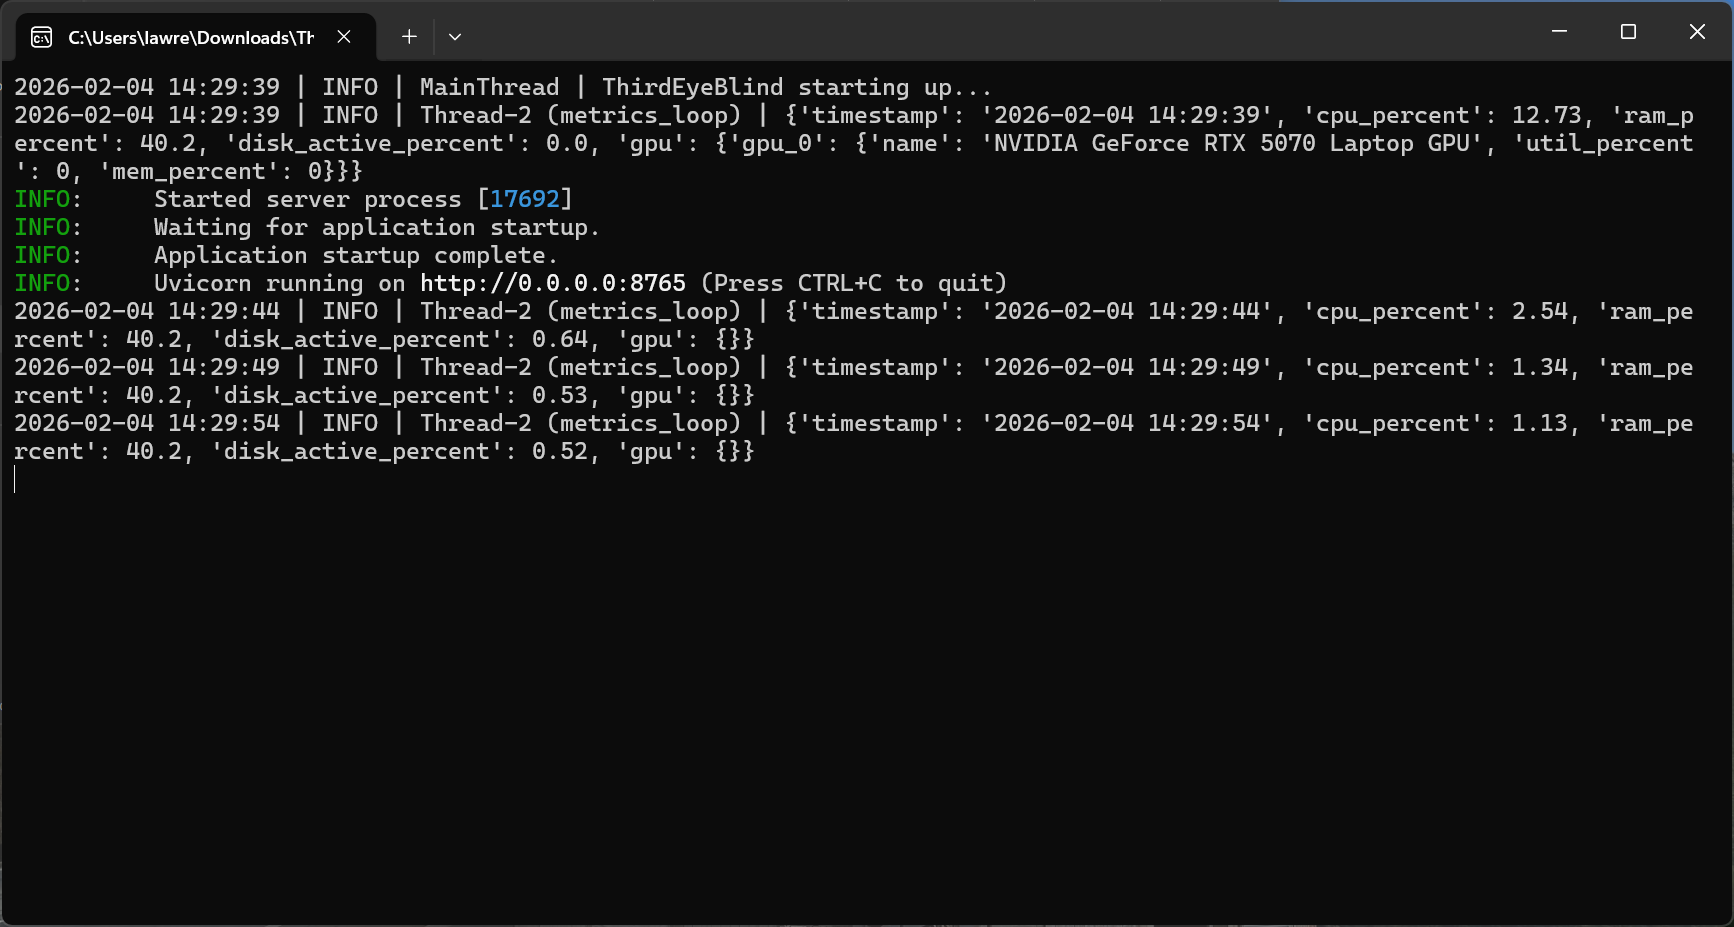Click the green INFO label for Started server process
The image size is (1734, 927).
(42, 199)
